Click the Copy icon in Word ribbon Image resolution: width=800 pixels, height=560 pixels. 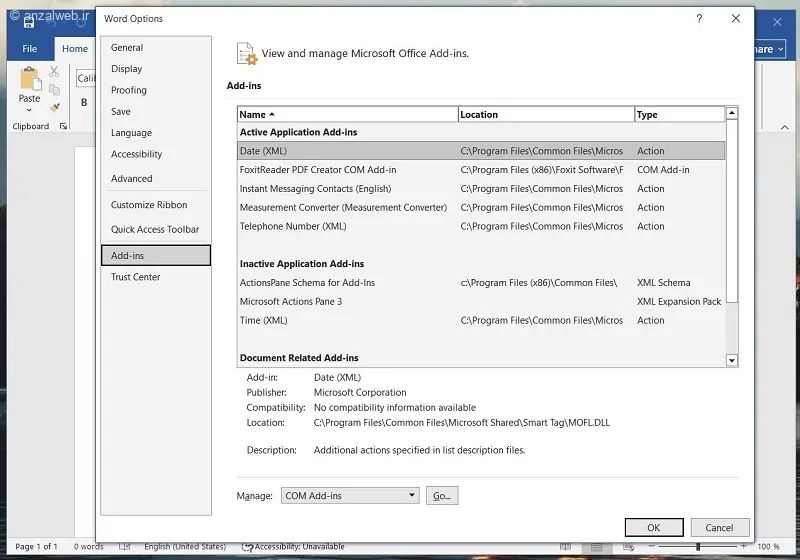54,90
